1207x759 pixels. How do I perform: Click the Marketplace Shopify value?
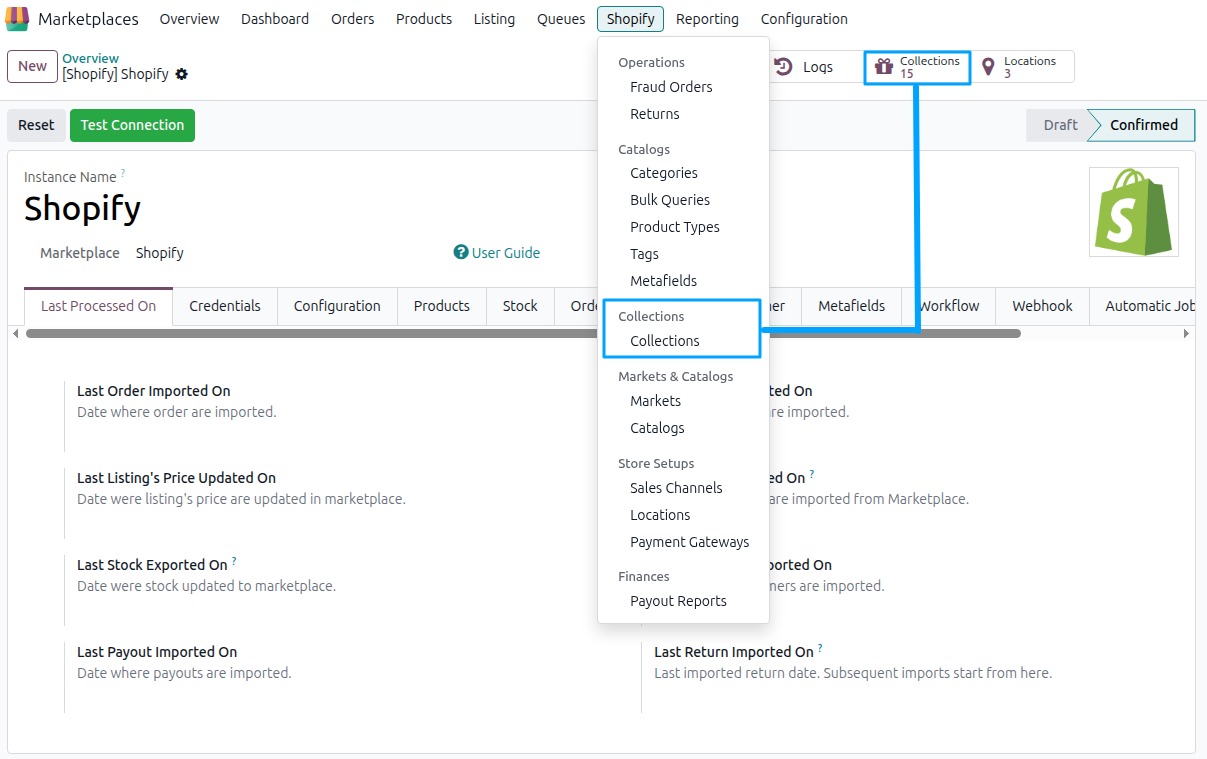[160, 253]
